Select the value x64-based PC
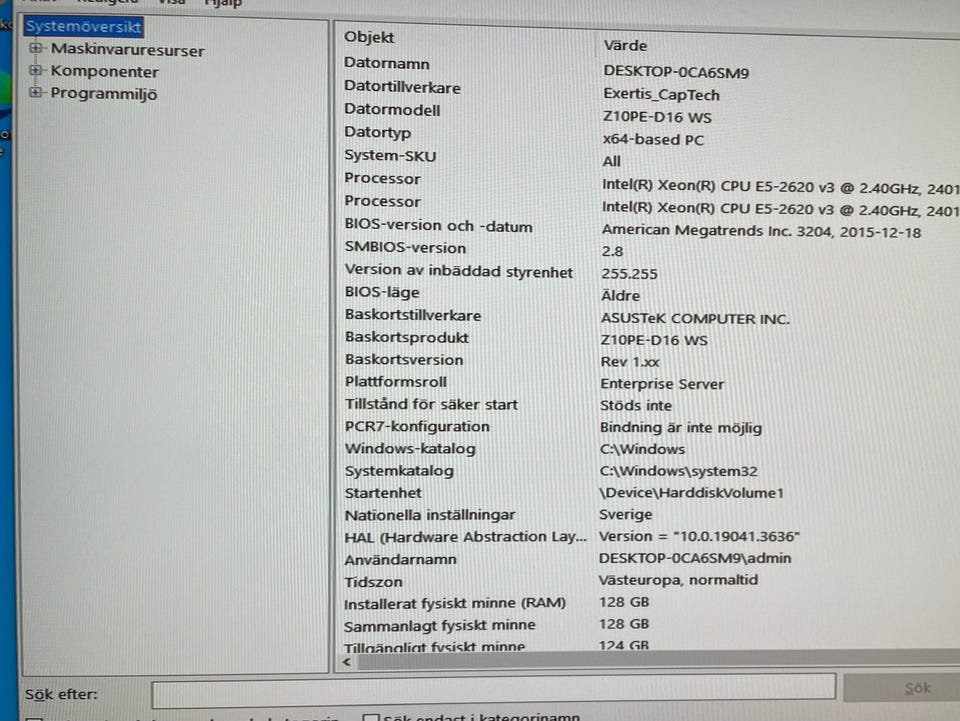 [653, 140]
